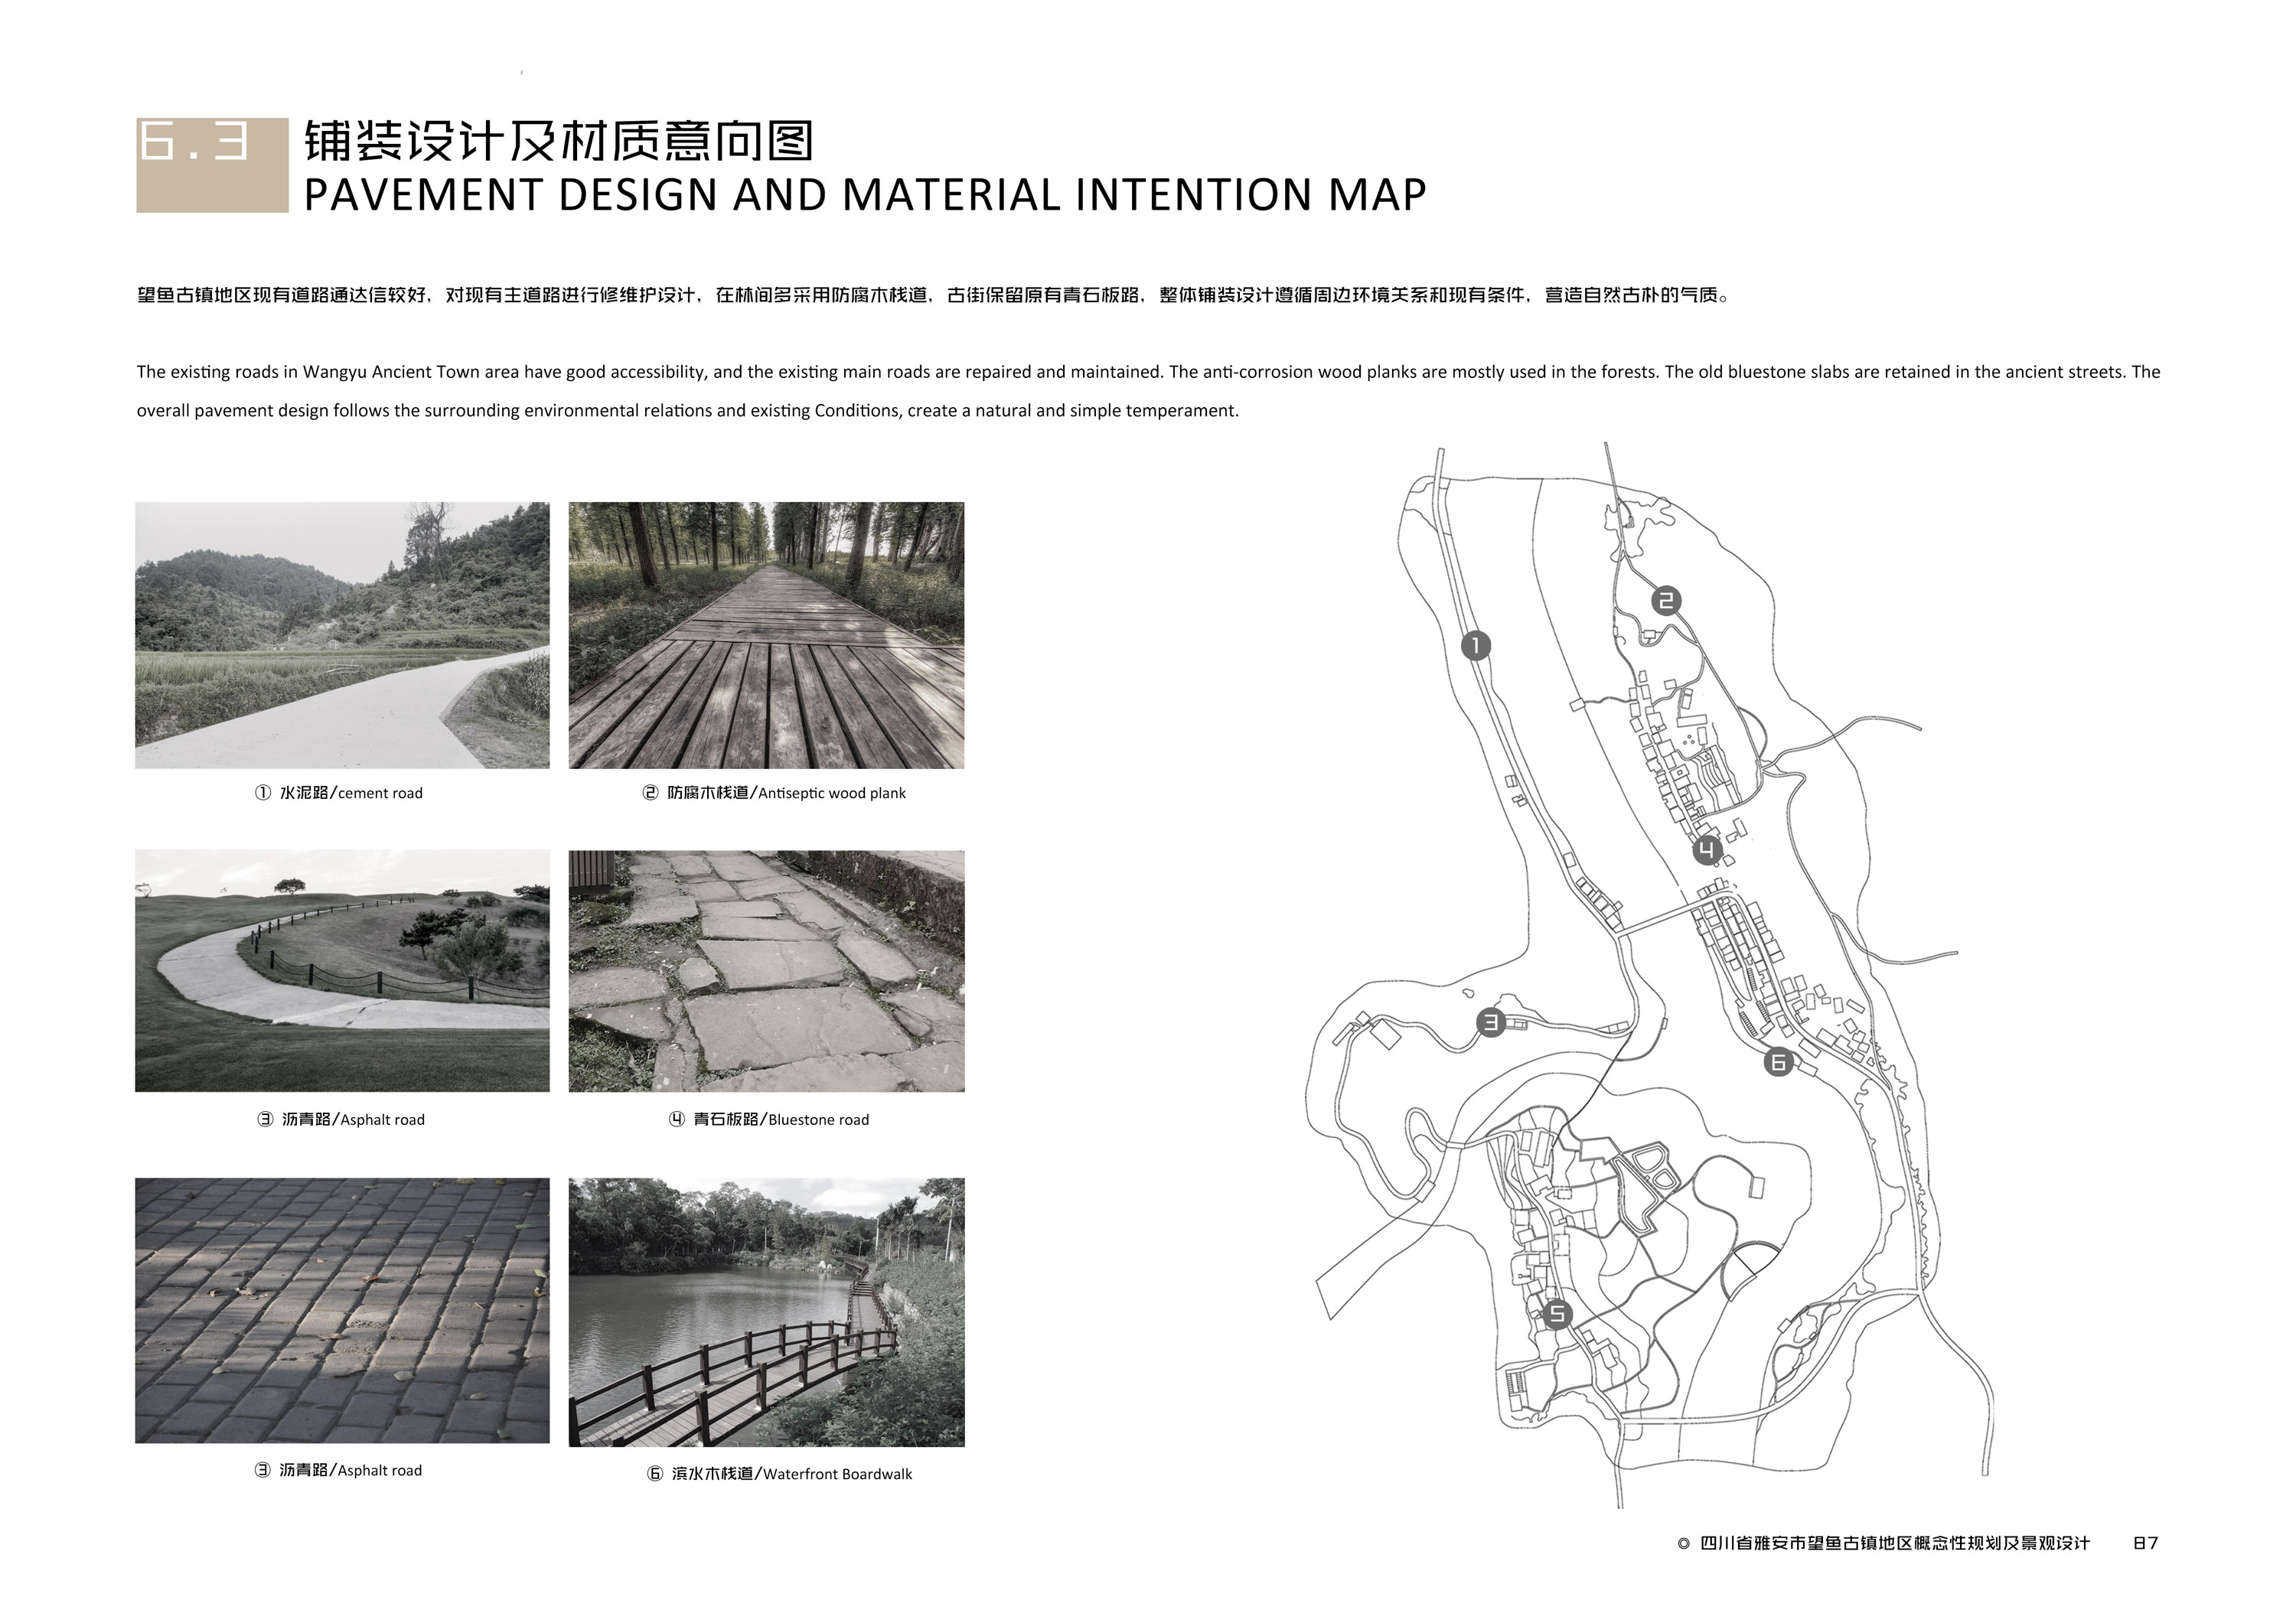The image size is (2296, 1623).
Task: Click the heading 'PAVEMENT DESIGN AND MATERIAL INTENTION MAP'
Action: [865, 194]
